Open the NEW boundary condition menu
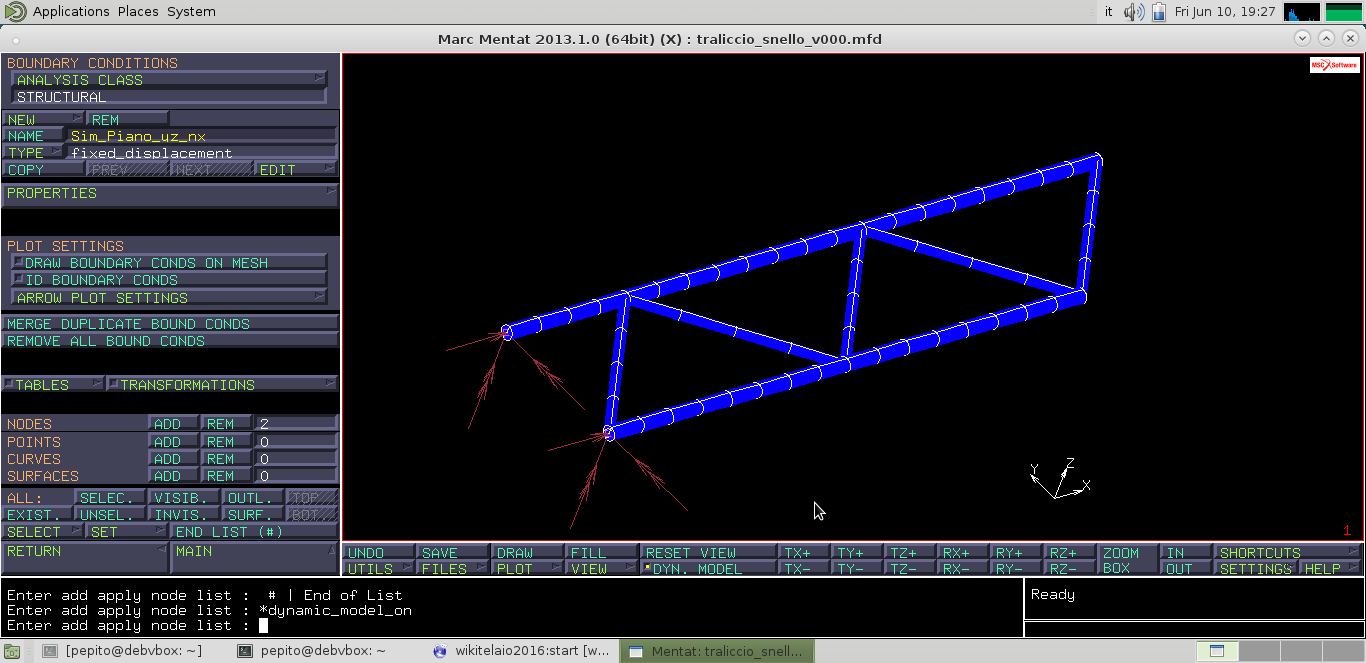 (x=43, y=119)
